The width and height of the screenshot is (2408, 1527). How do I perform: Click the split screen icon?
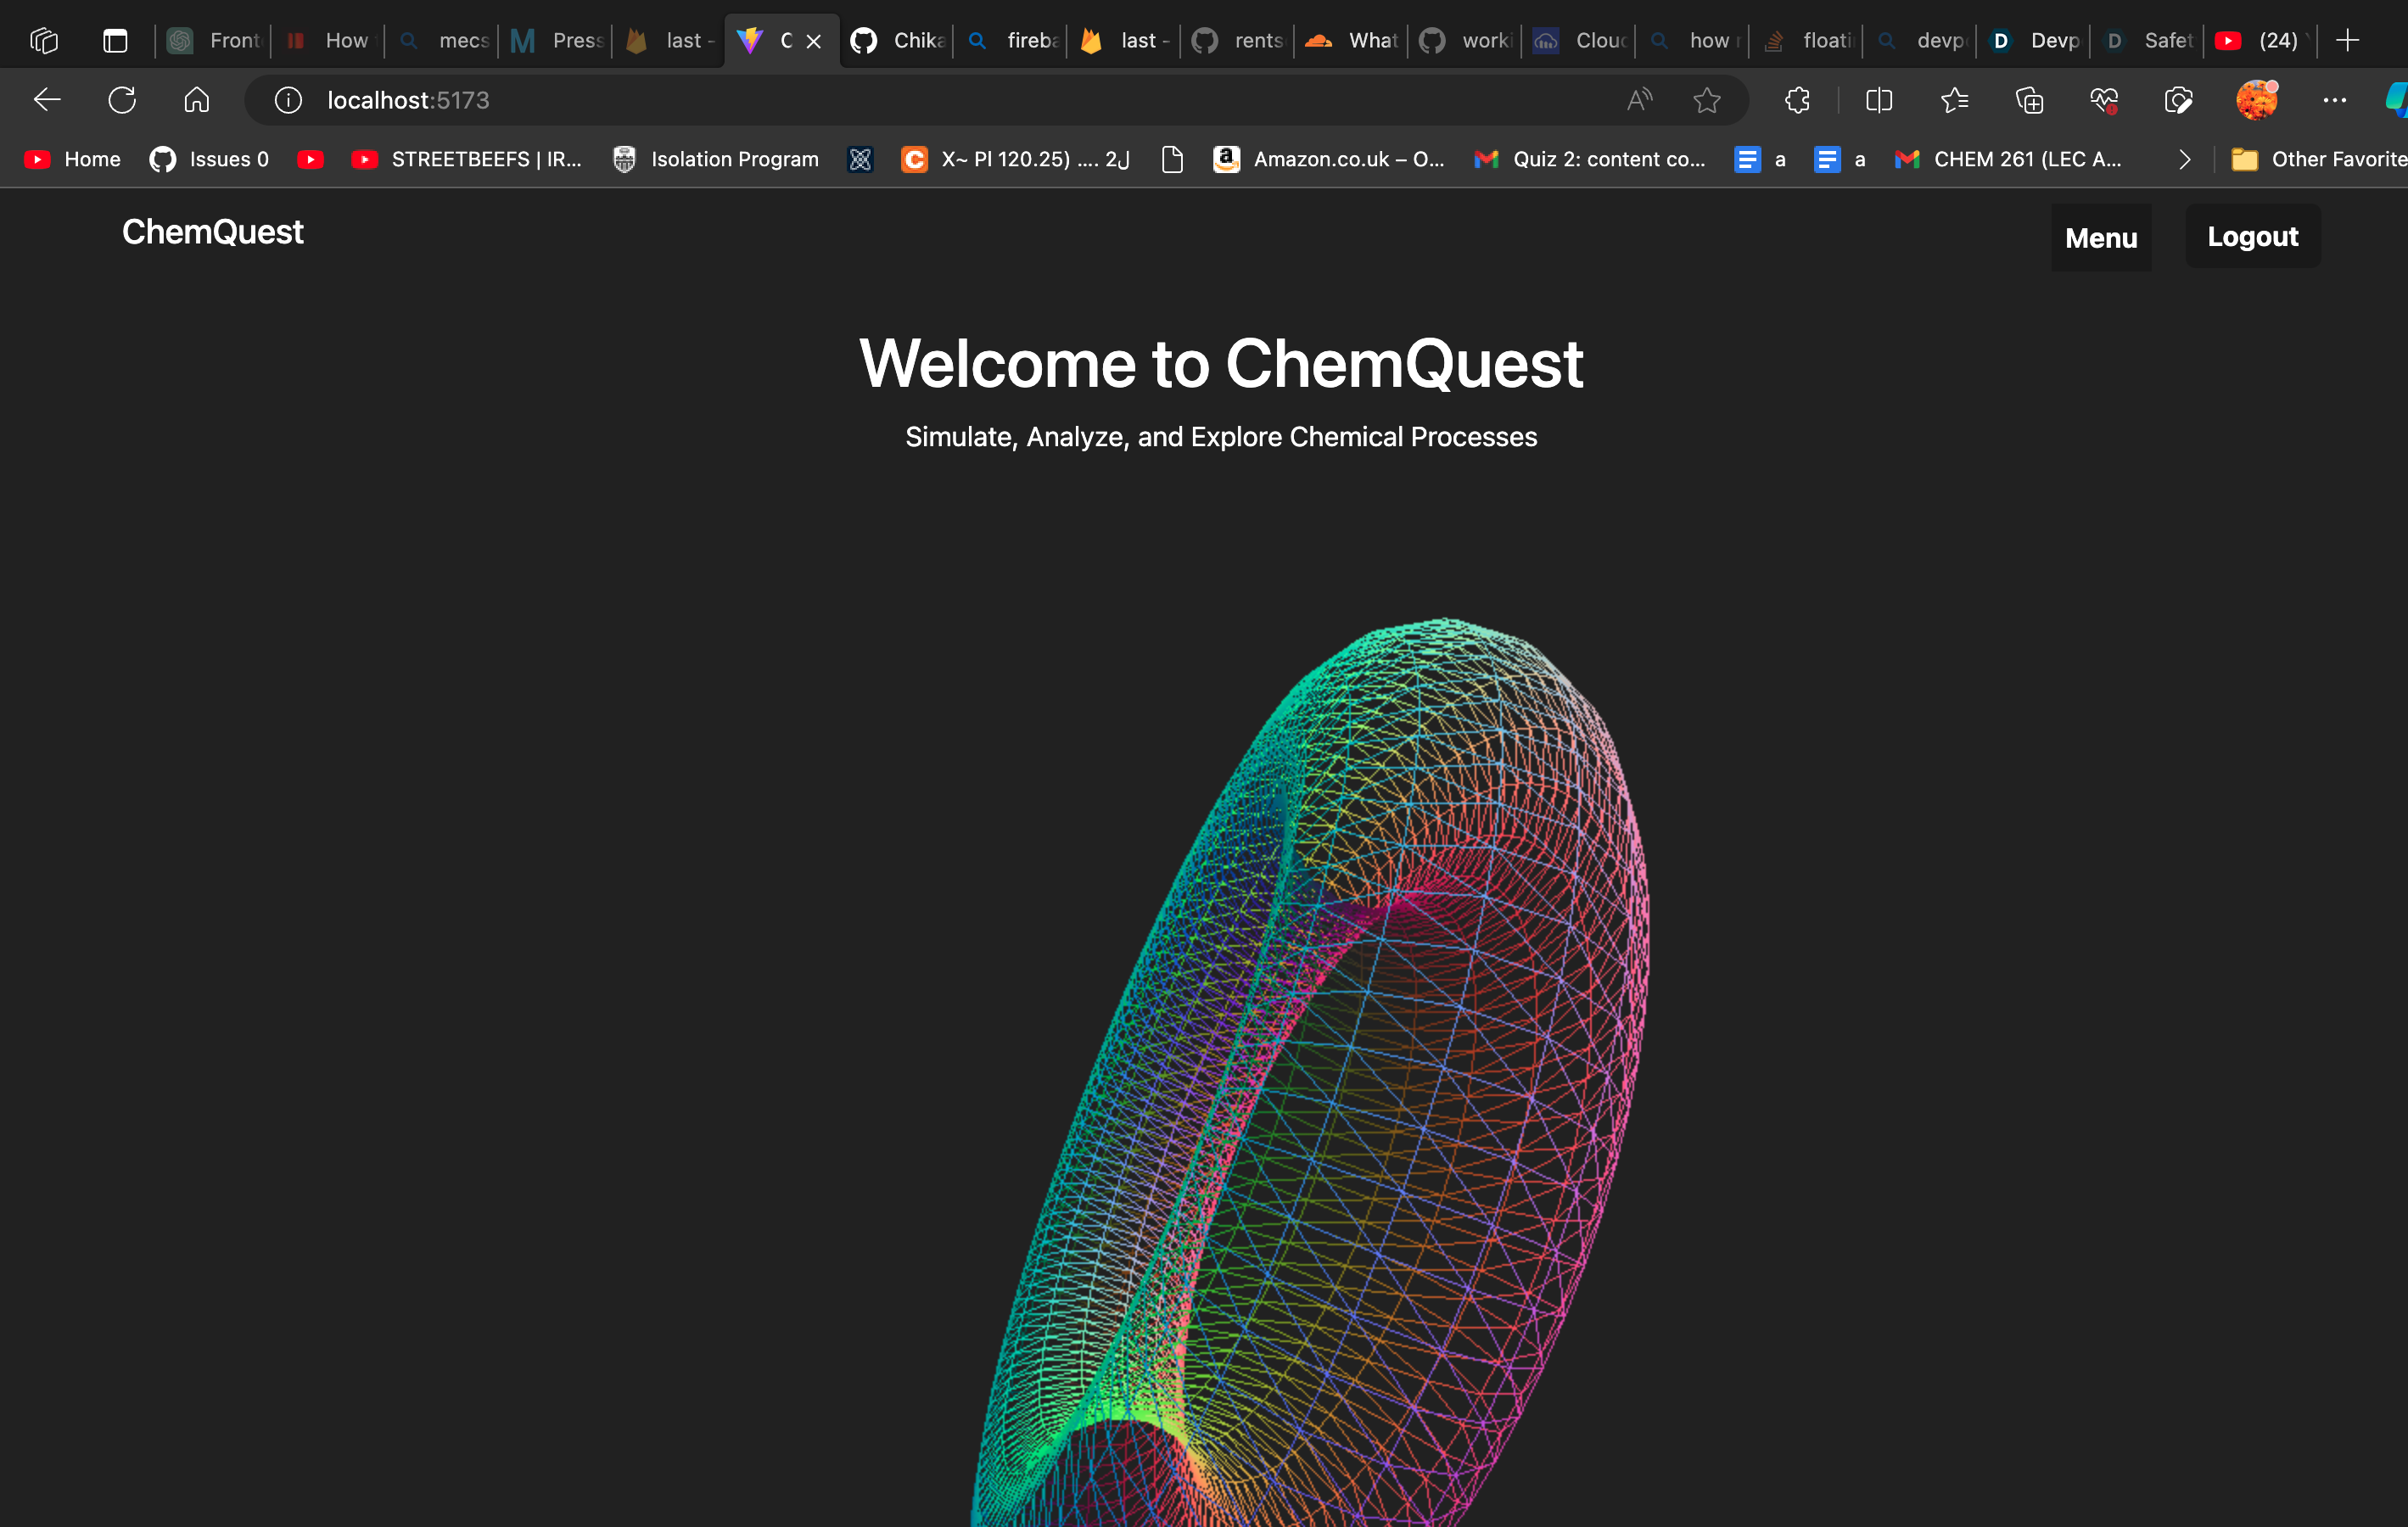1879,100
